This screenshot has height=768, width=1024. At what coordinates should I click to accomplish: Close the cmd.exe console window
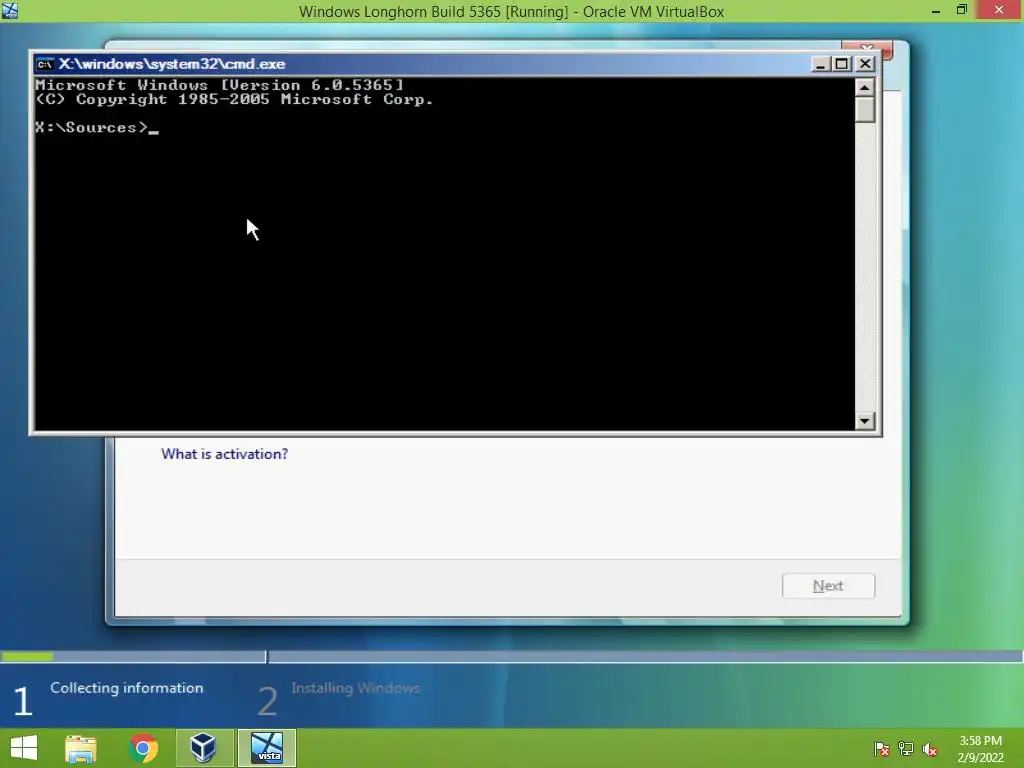[865, 64]
